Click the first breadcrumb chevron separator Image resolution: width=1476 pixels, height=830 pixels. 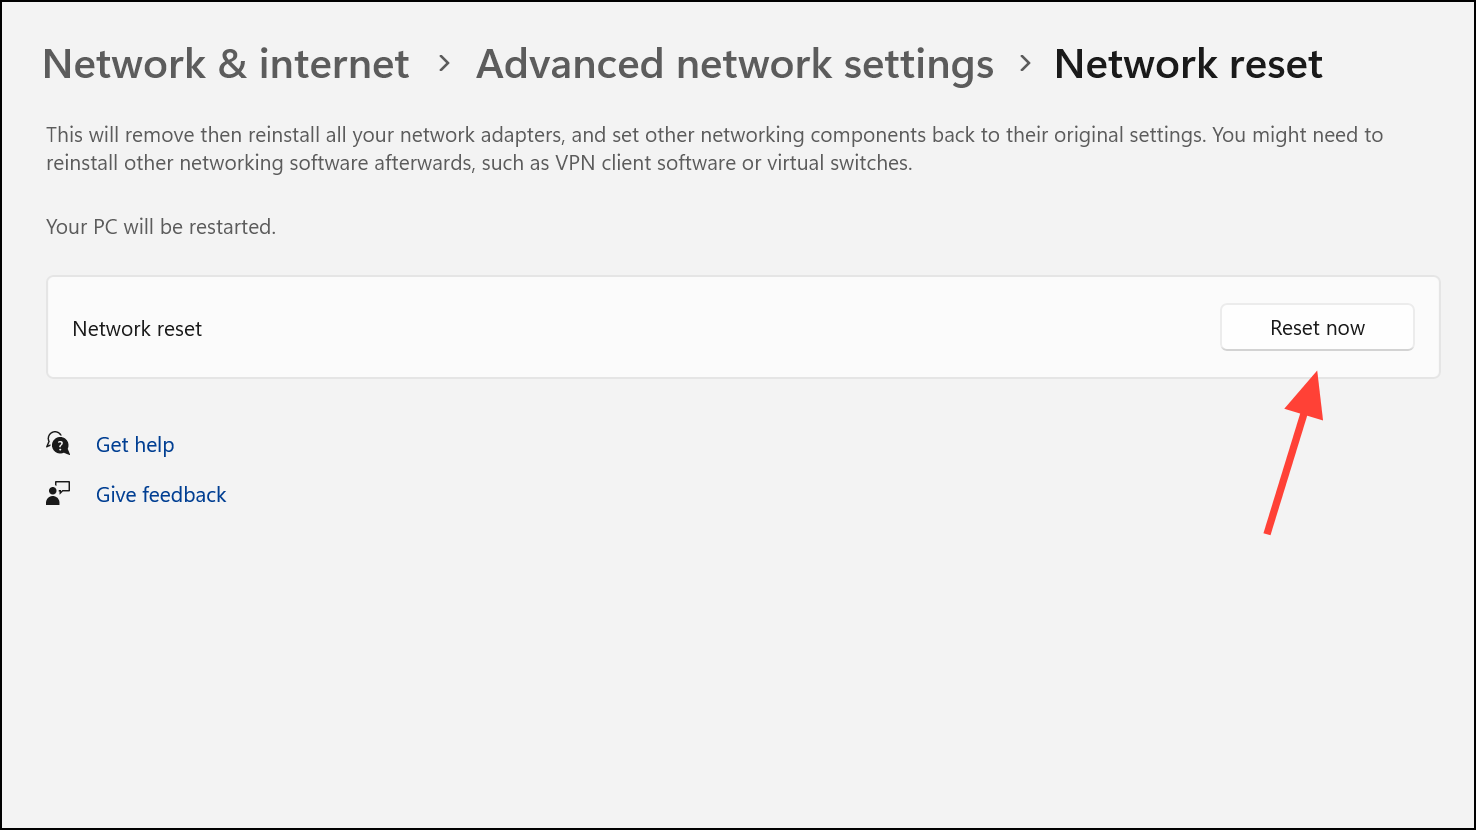click(444, 64)
